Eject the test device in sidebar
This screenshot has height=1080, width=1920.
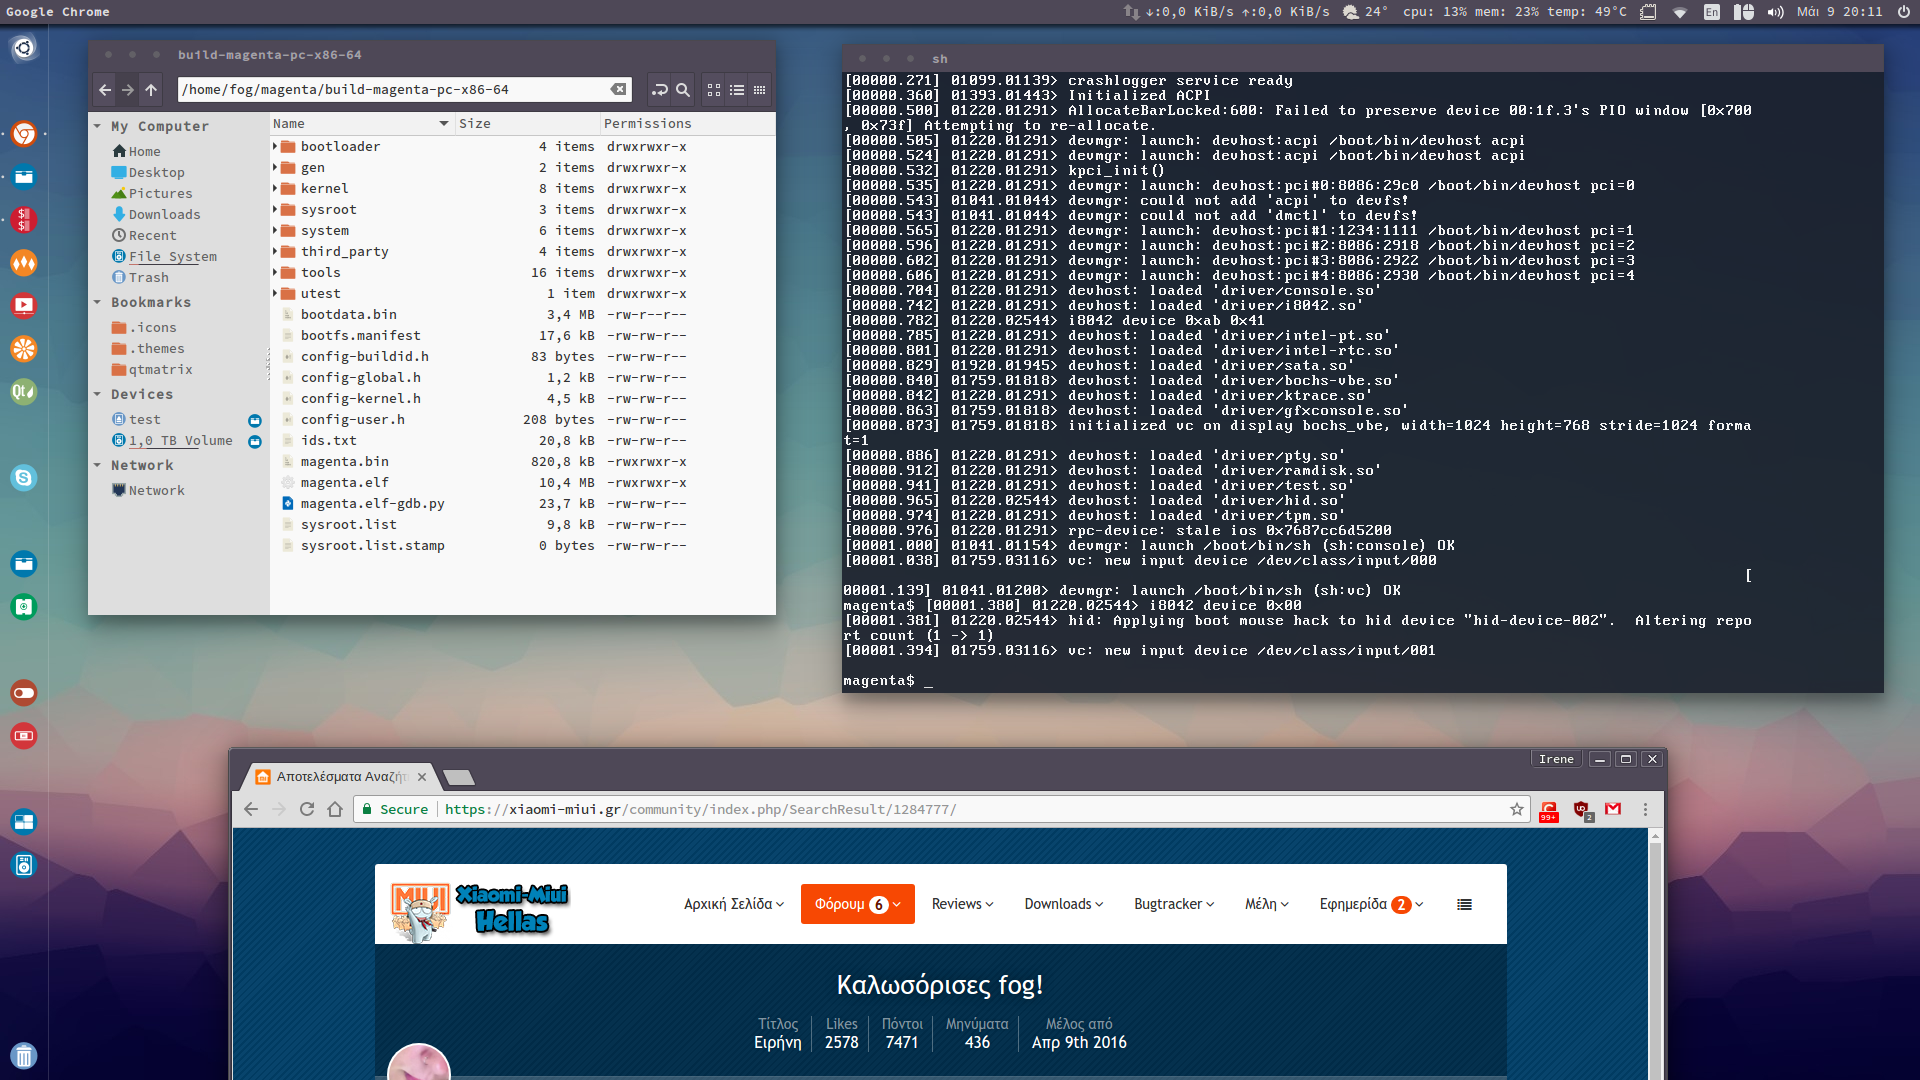click(x=255, y=420)
